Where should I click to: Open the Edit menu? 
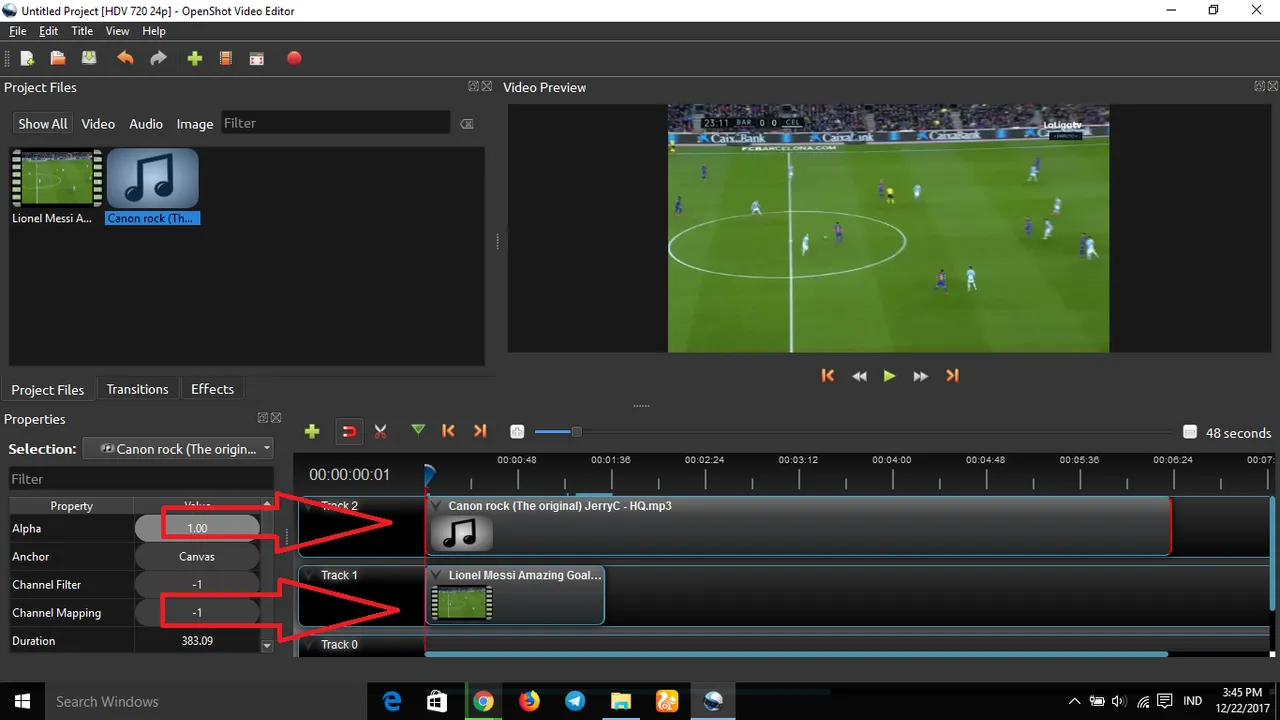tap(48, 31)
